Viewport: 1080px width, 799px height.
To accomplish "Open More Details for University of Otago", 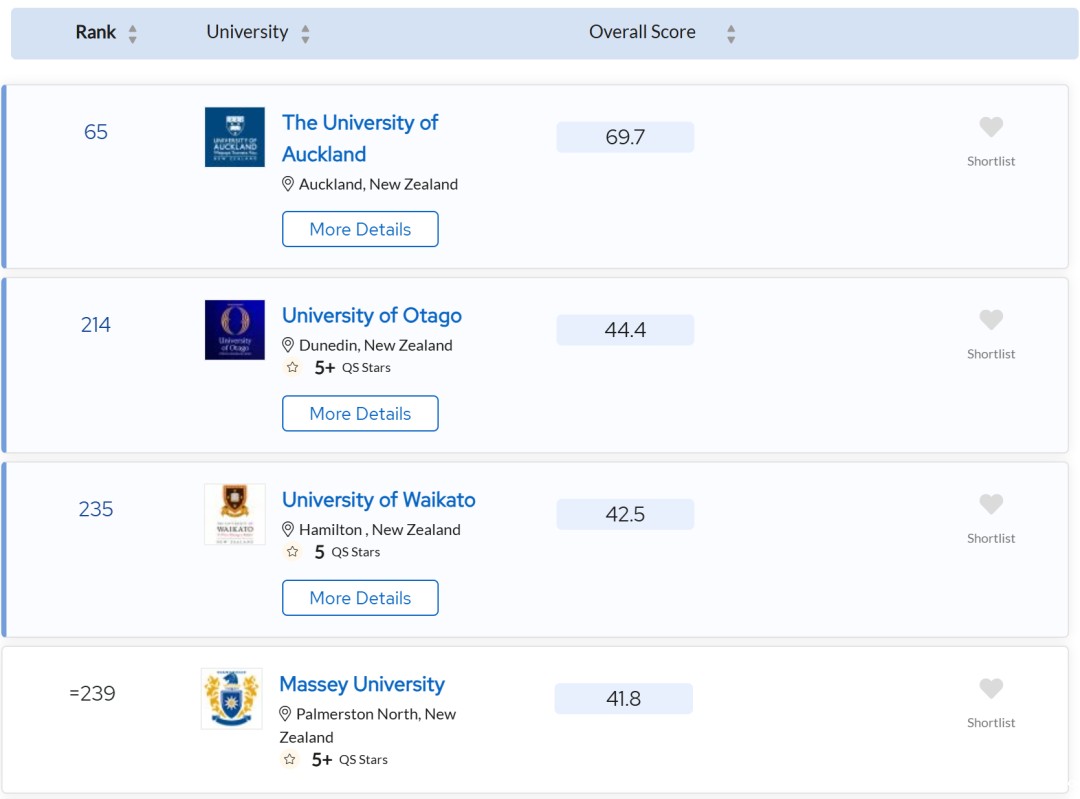I will 360,413.
